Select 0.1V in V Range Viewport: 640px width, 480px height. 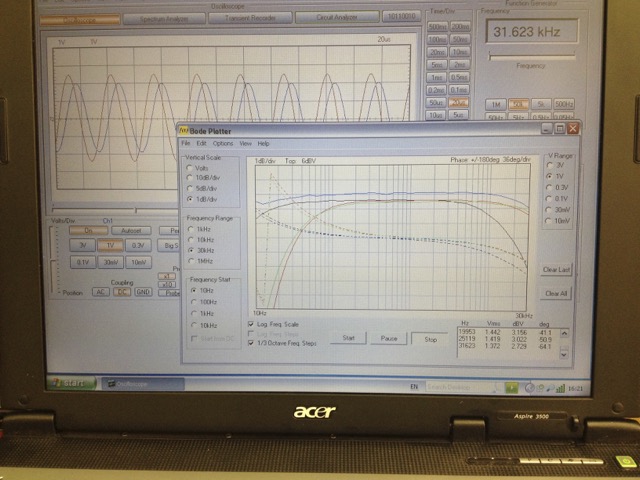pyautogui.click(x=558, y=198)
